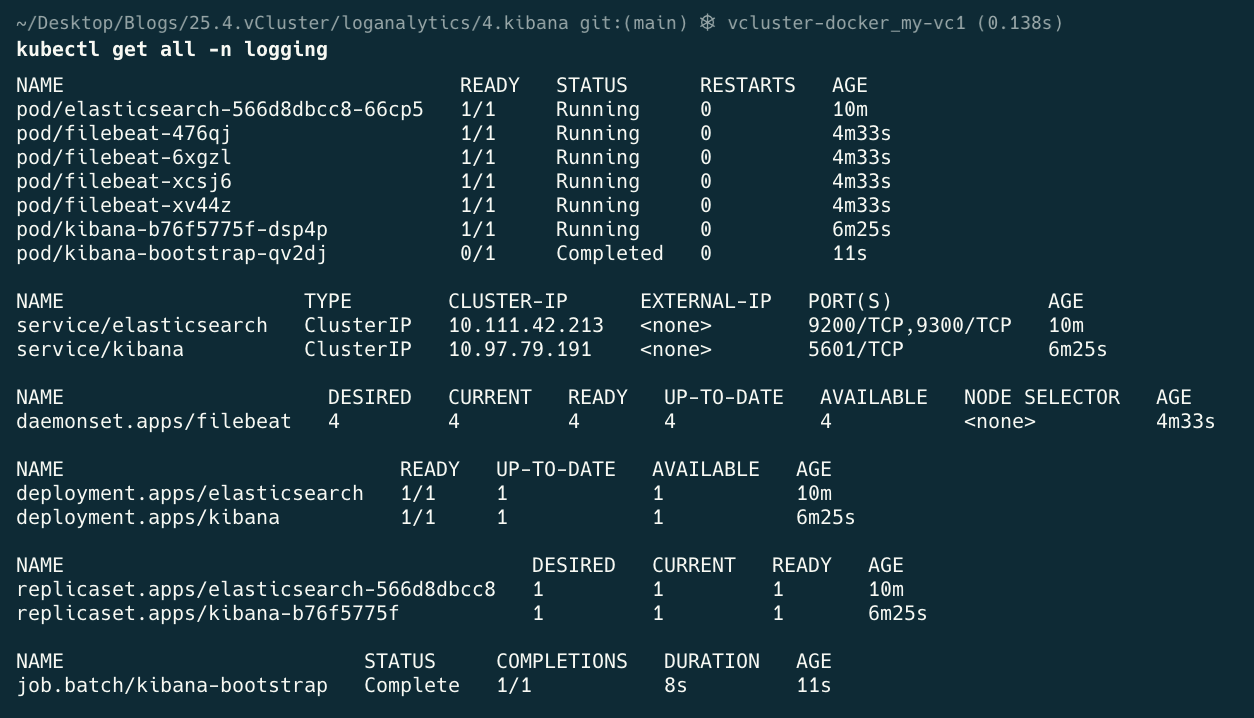Screen dimensions: 1254x718
Task: Select 'service/kibana' in the services table
Action: point(100,349)
